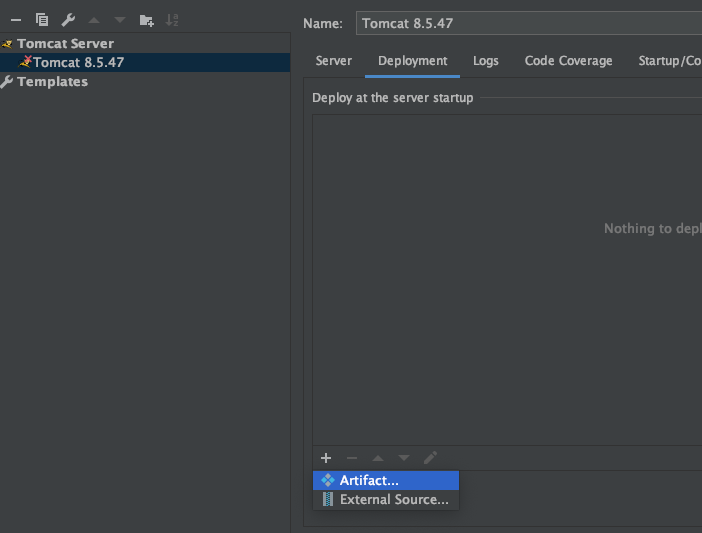Image resolution: width=702 pixels, height=533 pixels.
Task: Move deployment item down arrow
Action: [404, 458]
